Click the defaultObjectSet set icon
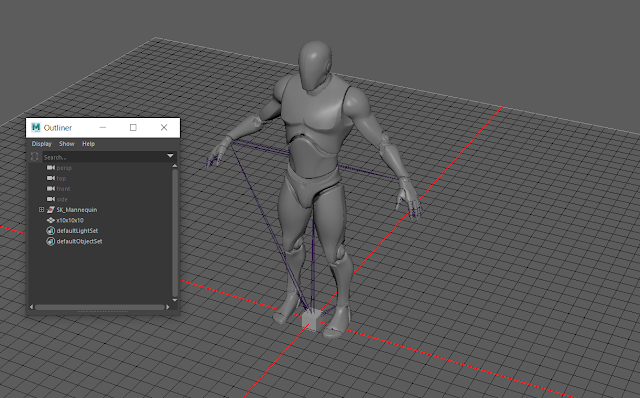This screenshot has width=640, height=398. [51, 241]
